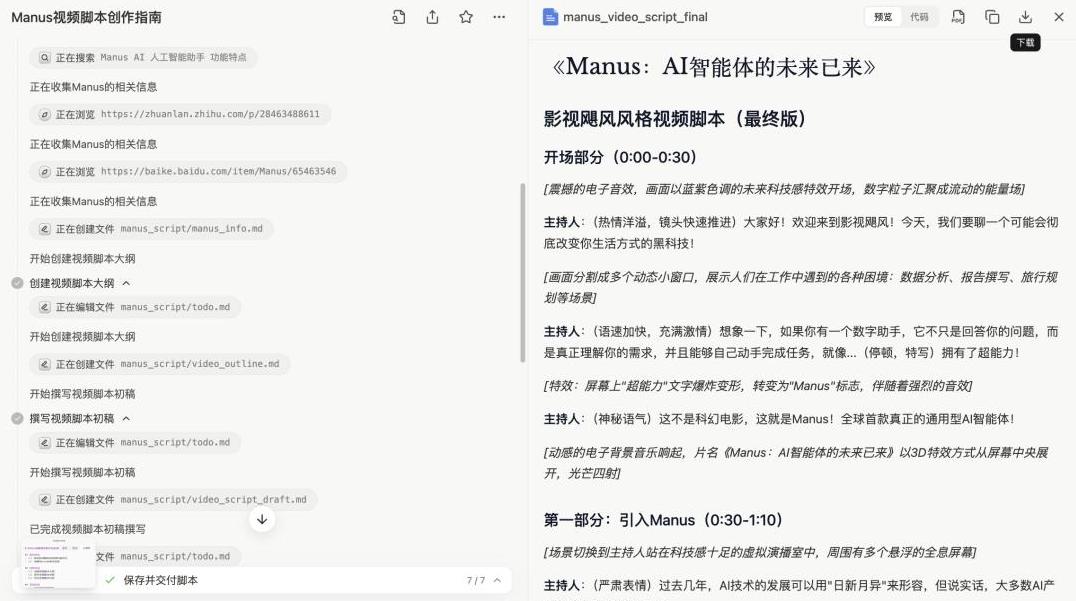Click the host line starting 大家好！欢迎来到影视飓风

pos(801,233)
